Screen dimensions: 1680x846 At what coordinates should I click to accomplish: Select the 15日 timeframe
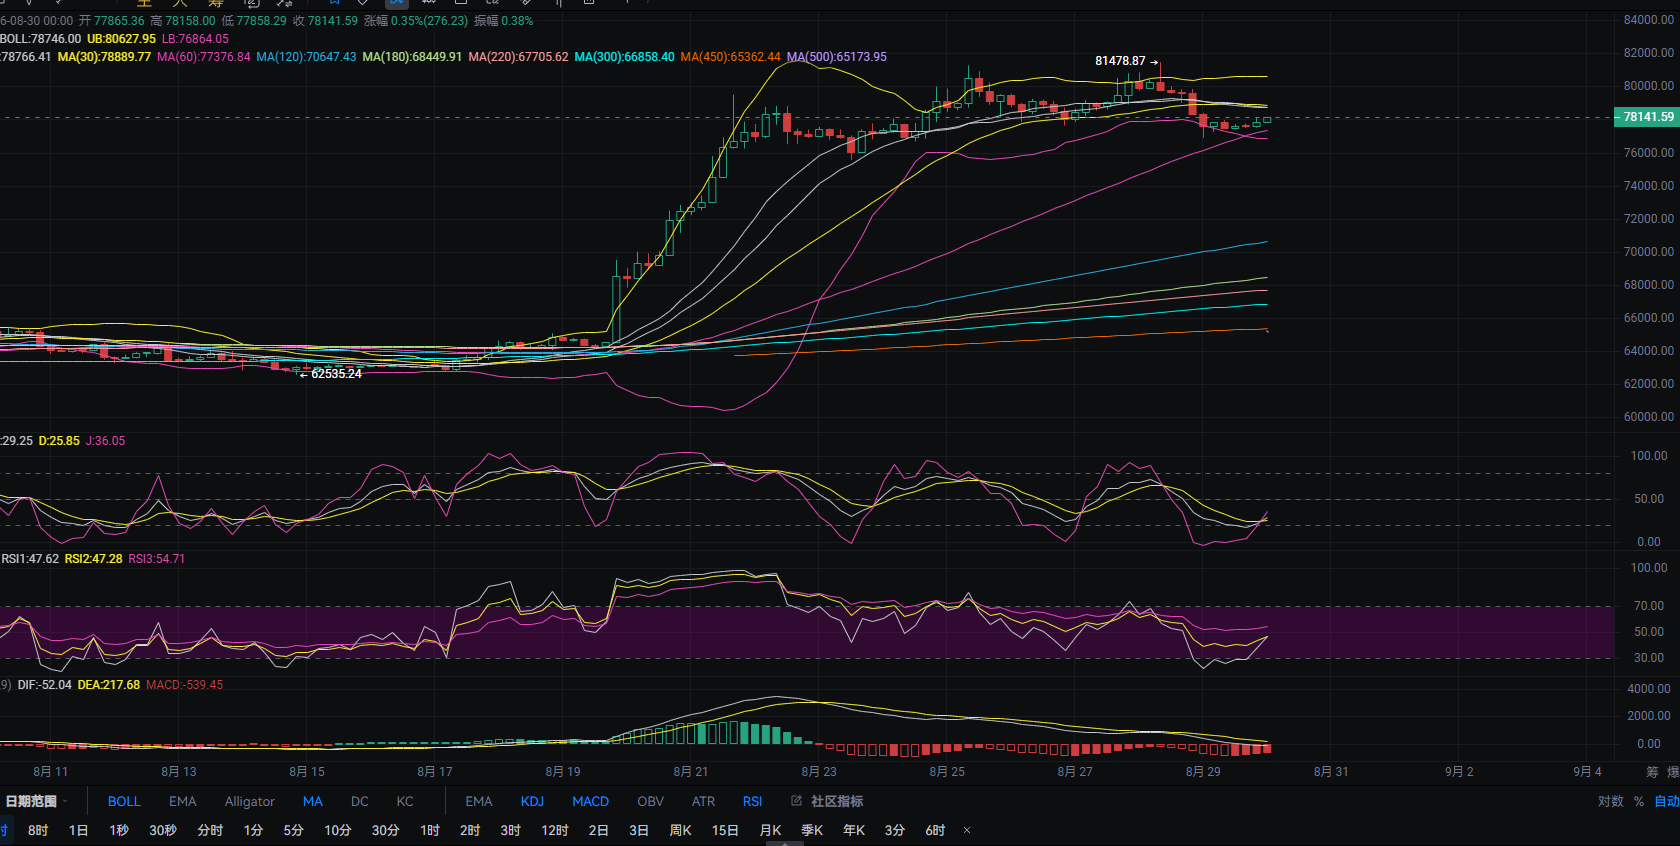[725, 830]
